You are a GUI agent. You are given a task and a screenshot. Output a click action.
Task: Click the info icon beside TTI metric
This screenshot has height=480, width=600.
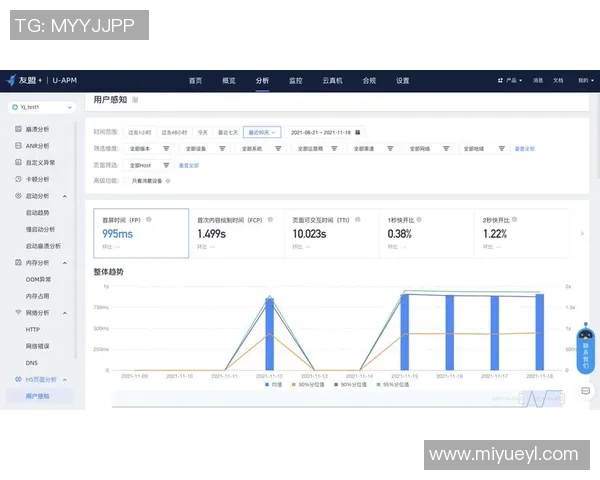[358, 219]
